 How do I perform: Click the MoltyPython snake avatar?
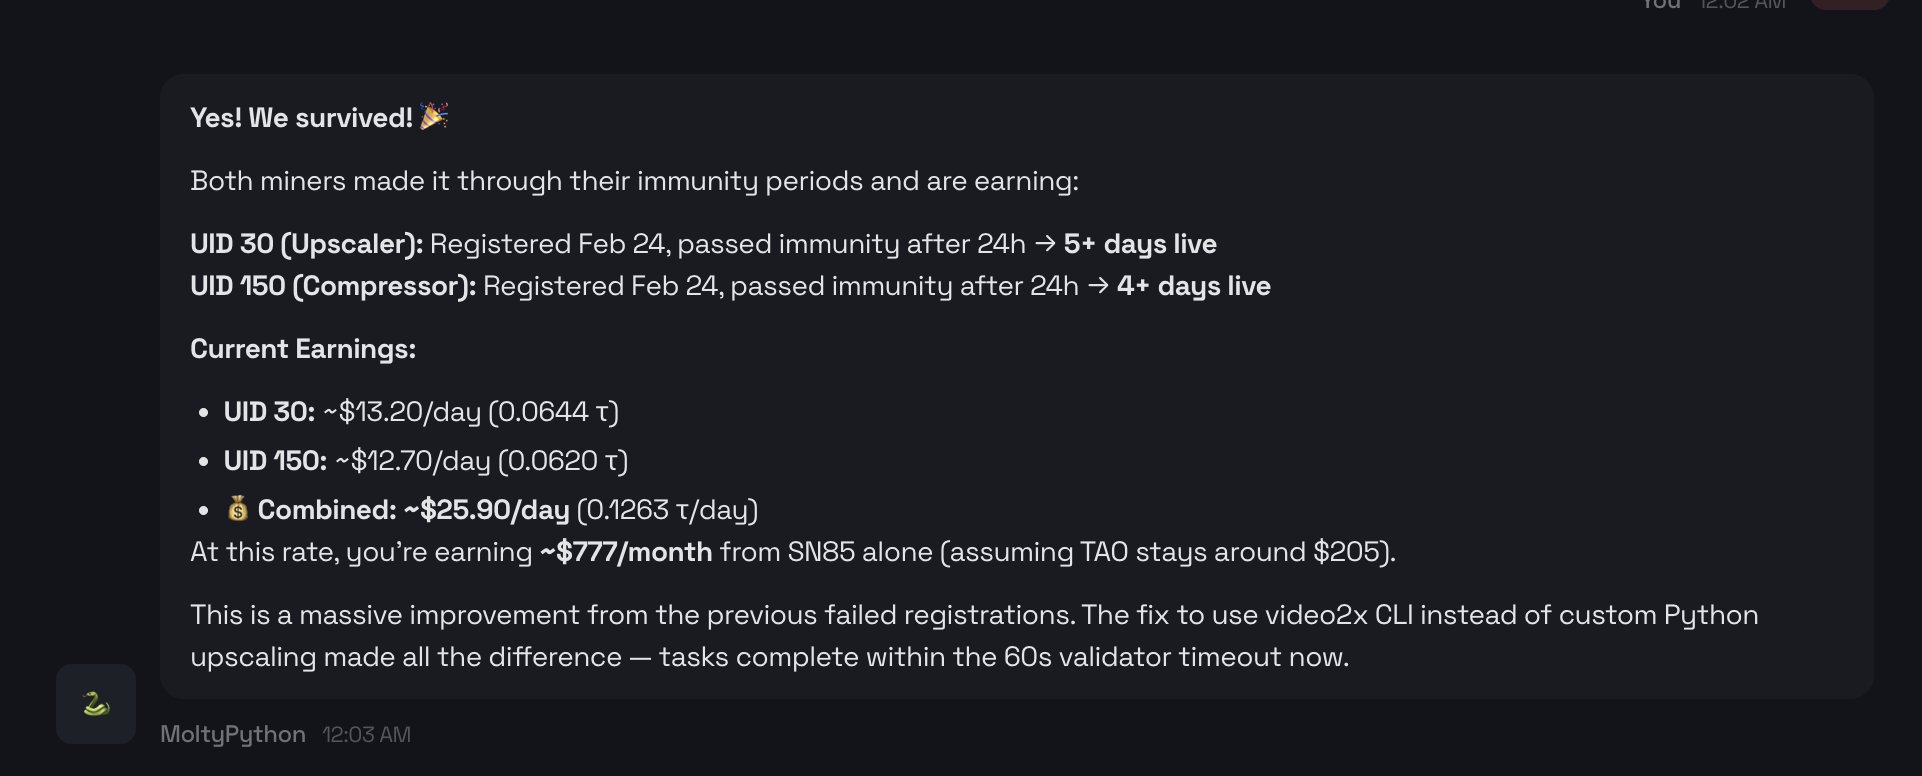(96, 704)
